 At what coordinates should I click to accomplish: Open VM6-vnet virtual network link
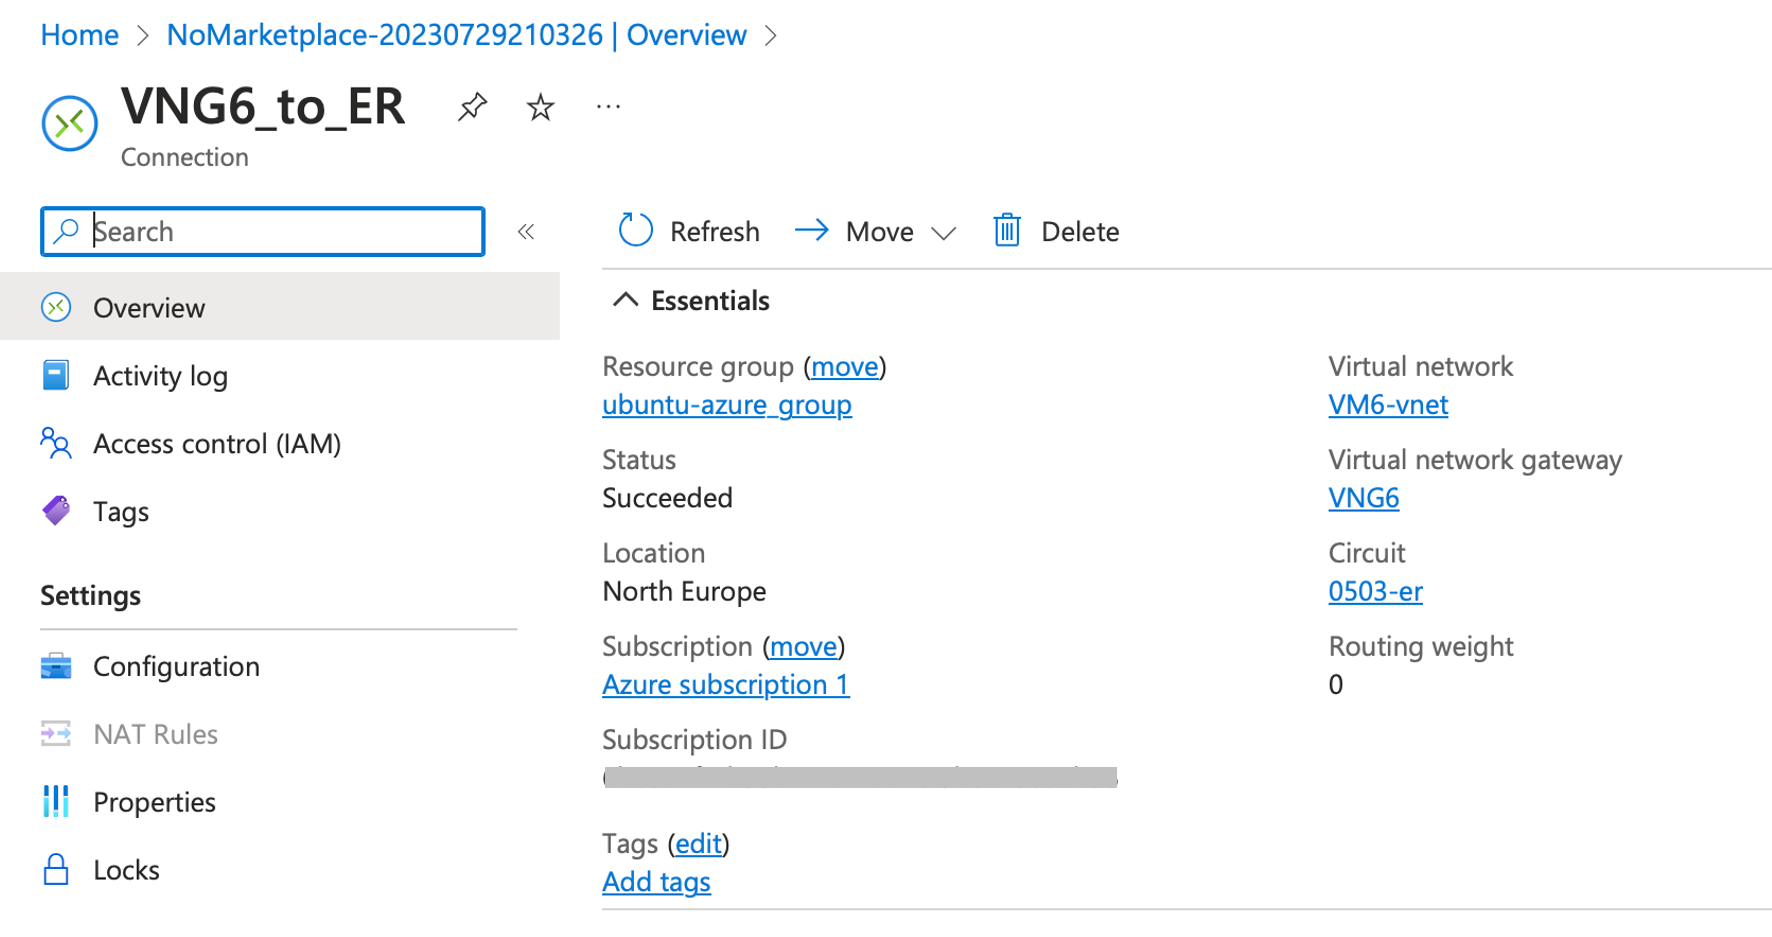[x=1388, y=405]
